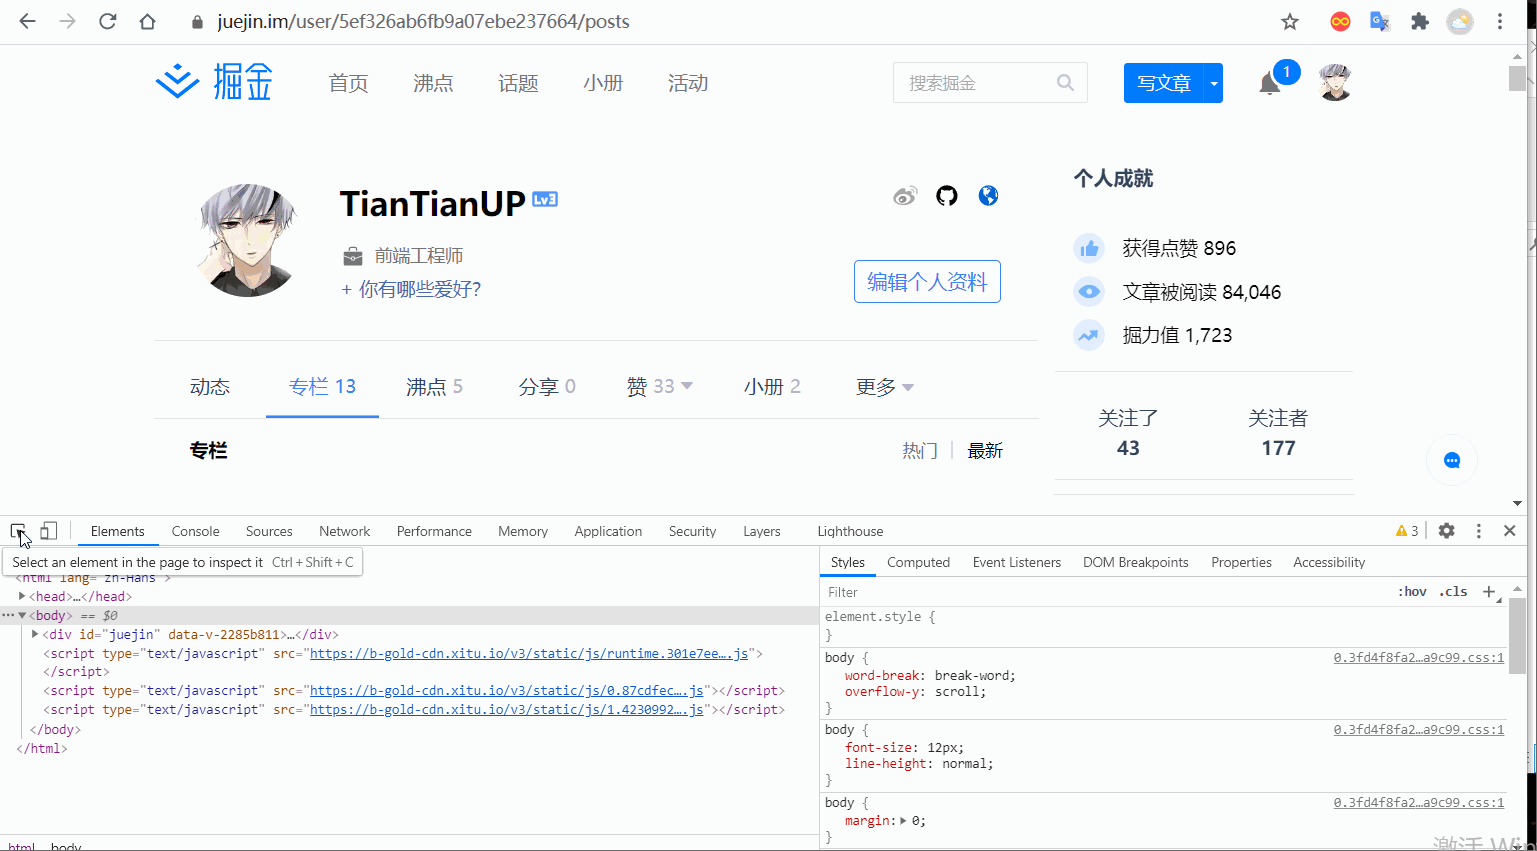Sort articles by 最新
The image size is (1537, 851).
coord(985,451)
